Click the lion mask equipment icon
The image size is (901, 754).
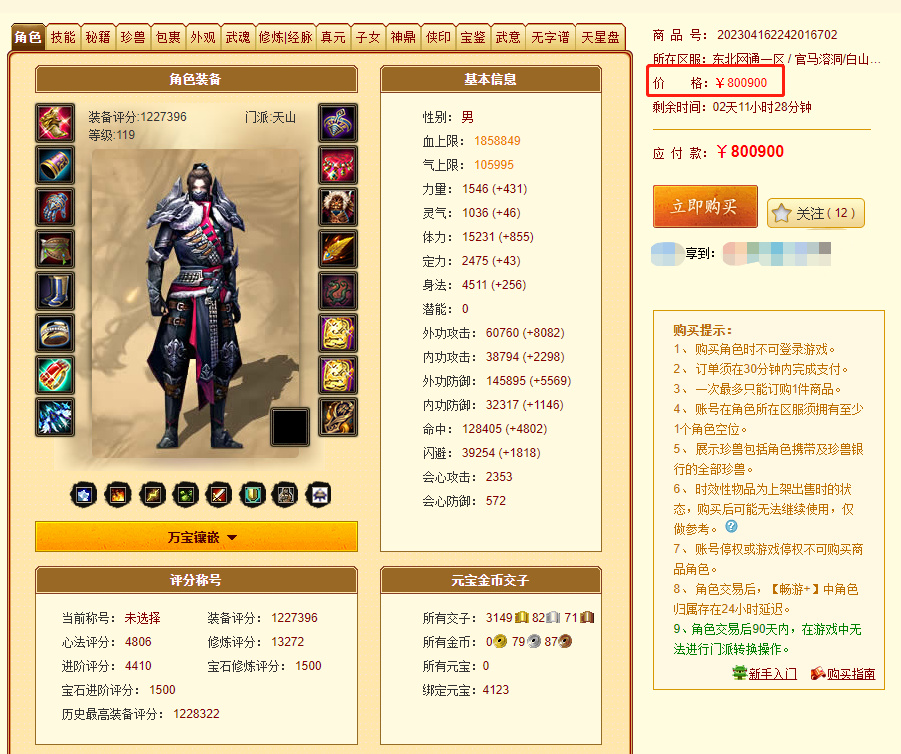coord(338,207)
